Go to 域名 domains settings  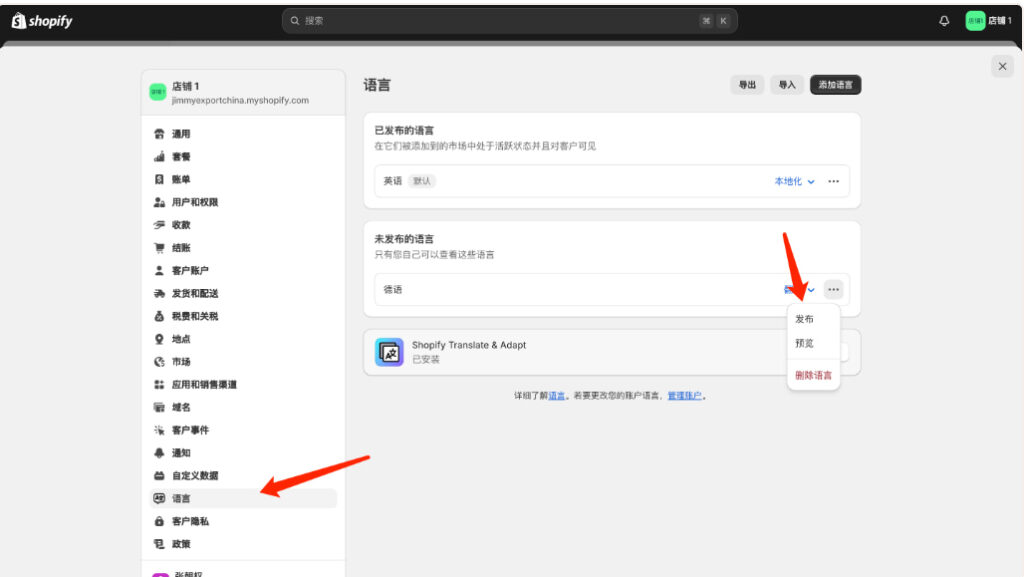click(180, 407)
